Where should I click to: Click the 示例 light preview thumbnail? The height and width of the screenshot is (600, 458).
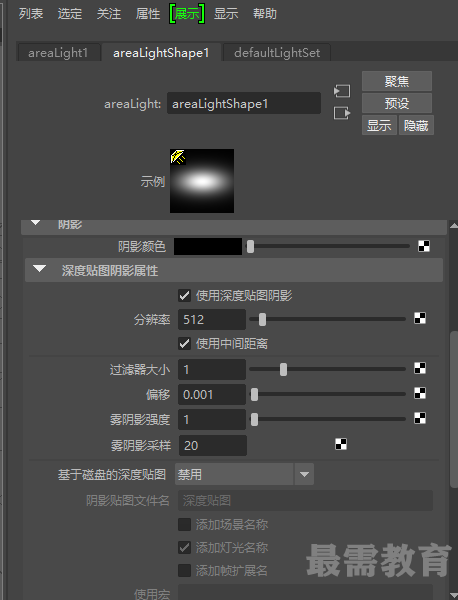click(202, 181)
